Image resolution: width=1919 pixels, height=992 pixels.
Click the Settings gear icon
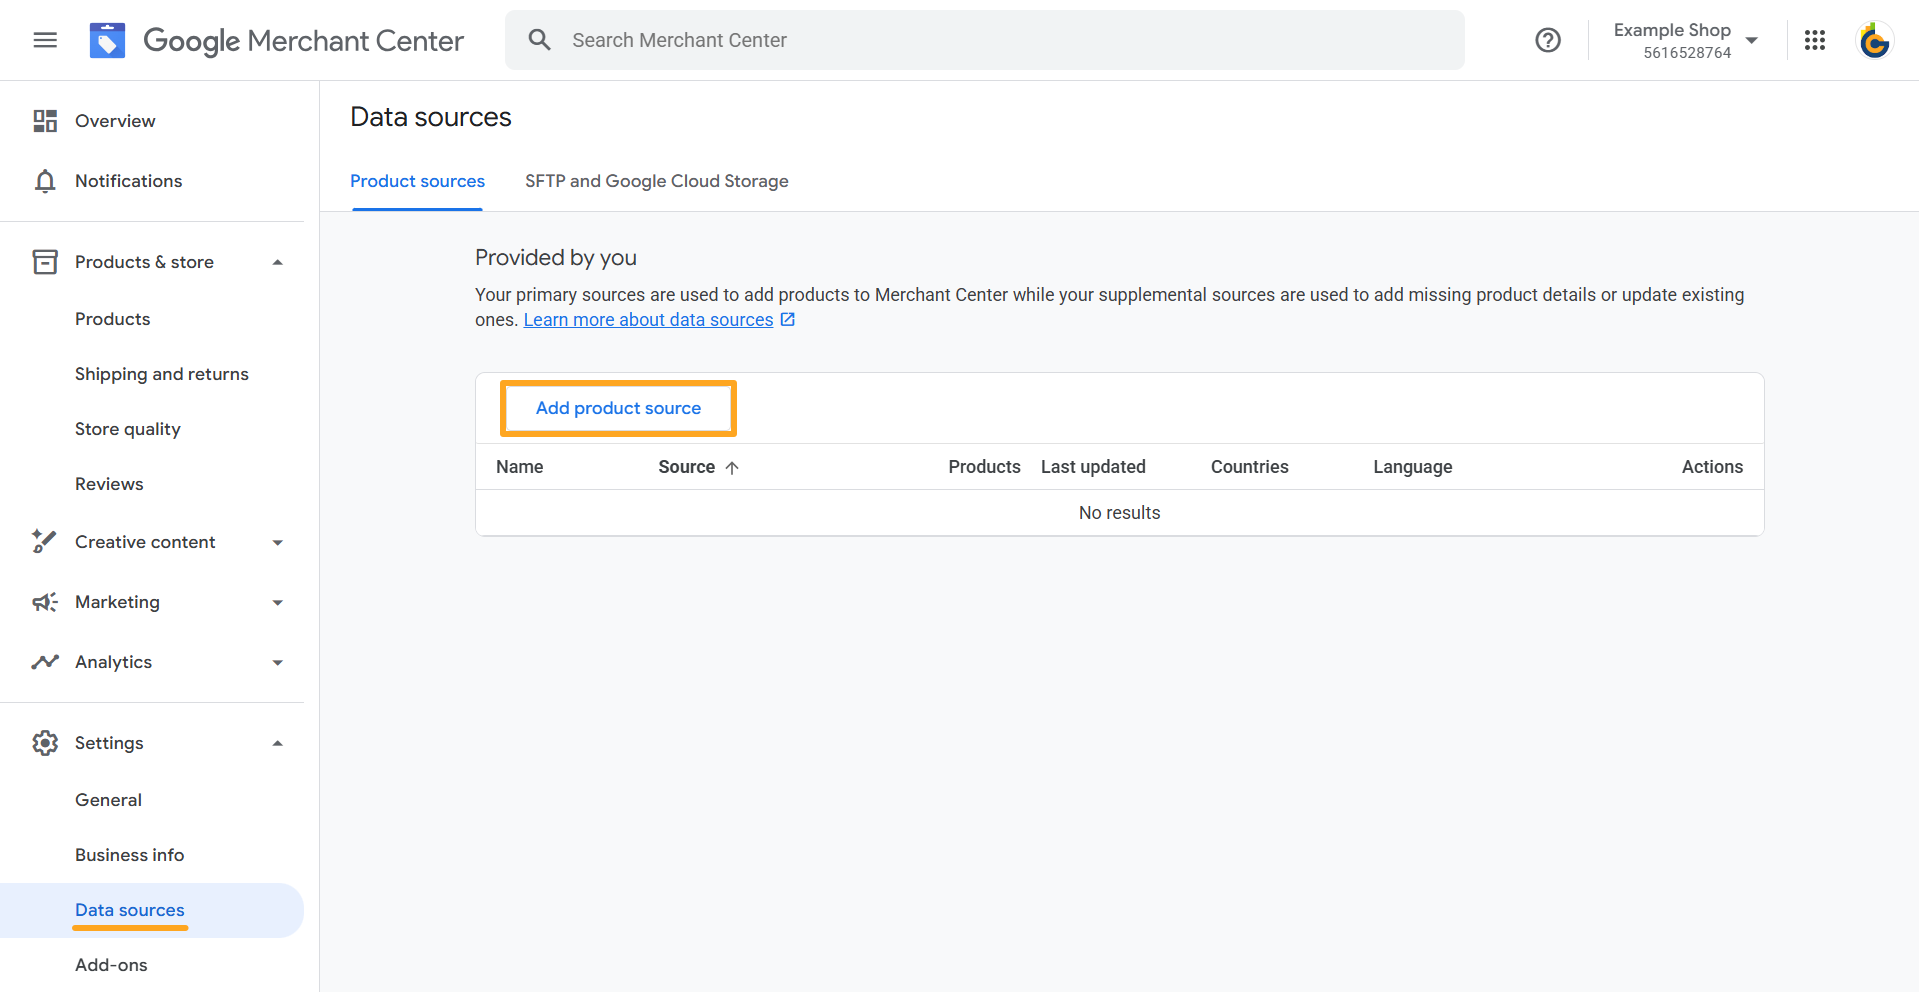pos(45,743)
